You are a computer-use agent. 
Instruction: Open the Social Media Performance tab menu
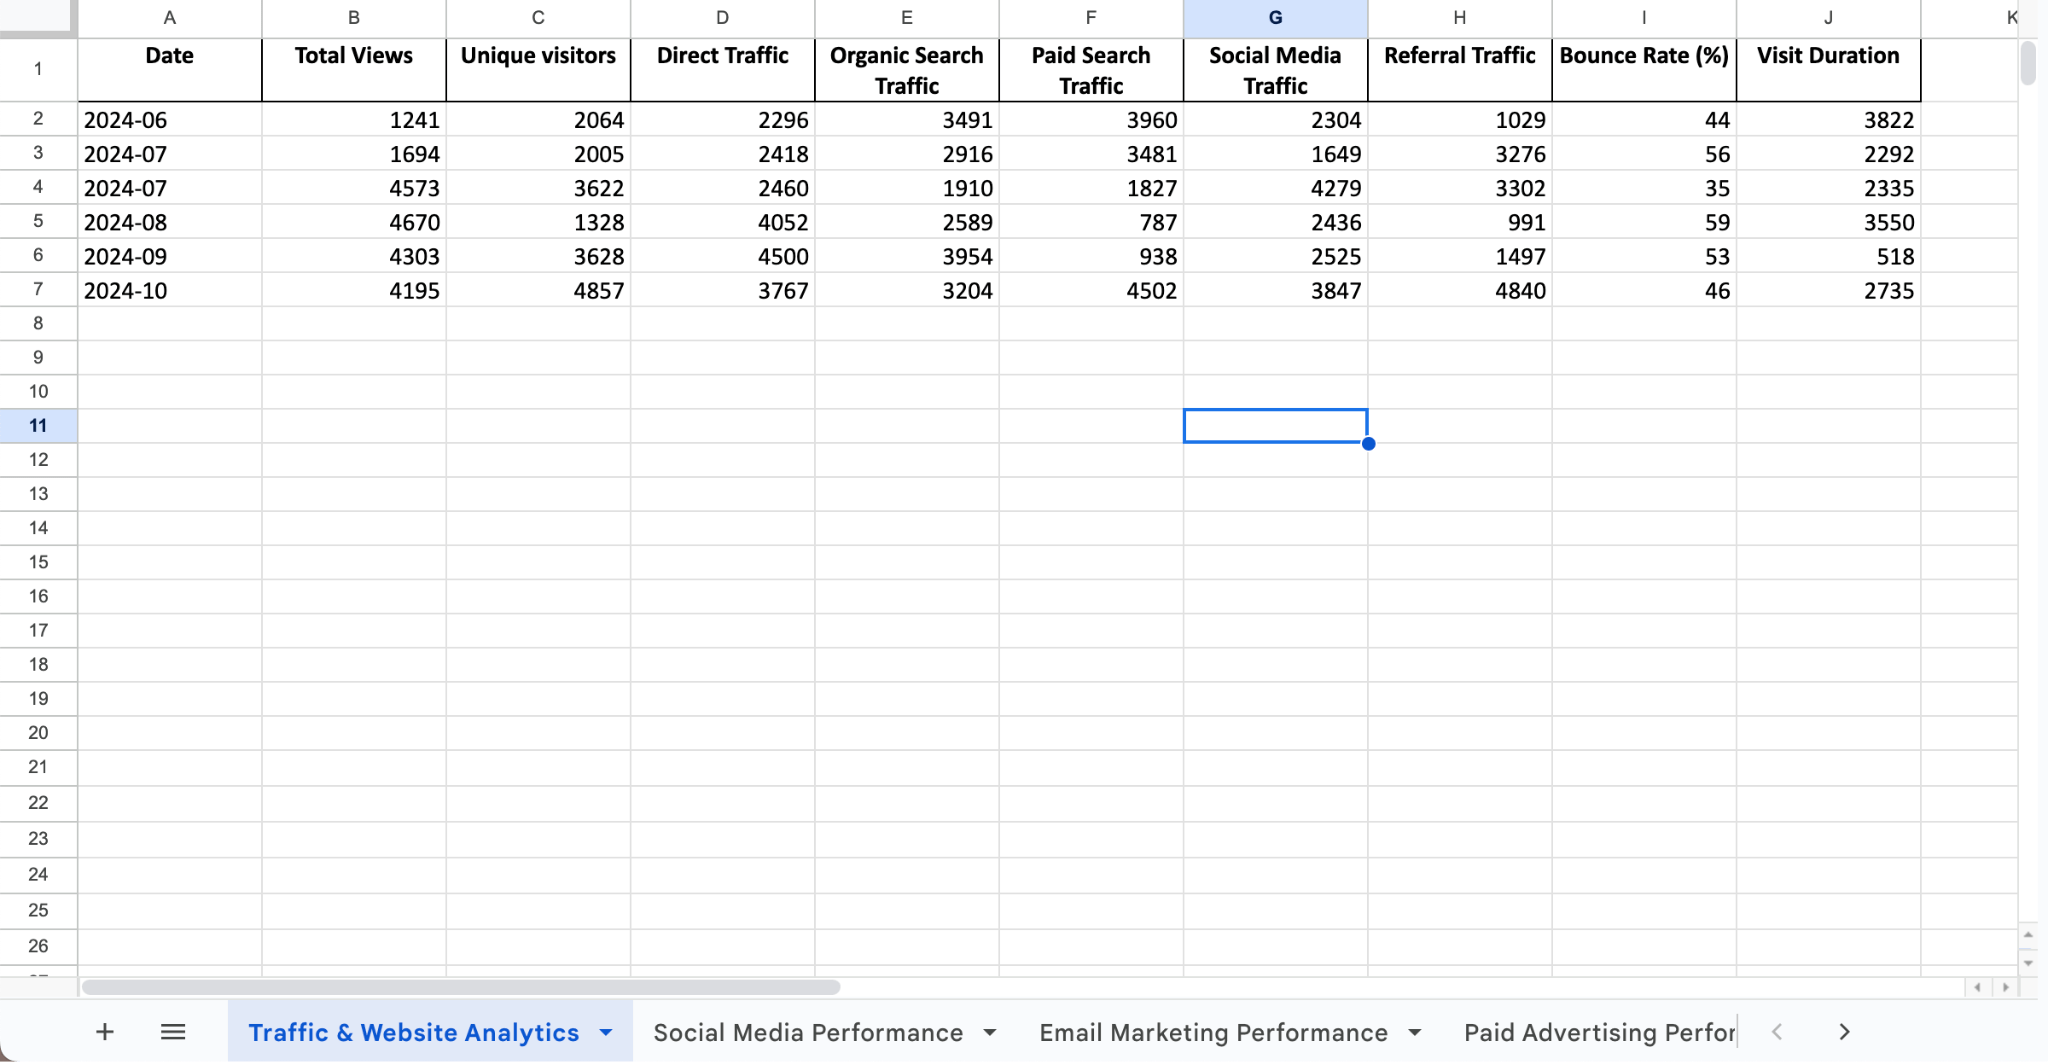pyautogui.click(x=989, y=1031)
